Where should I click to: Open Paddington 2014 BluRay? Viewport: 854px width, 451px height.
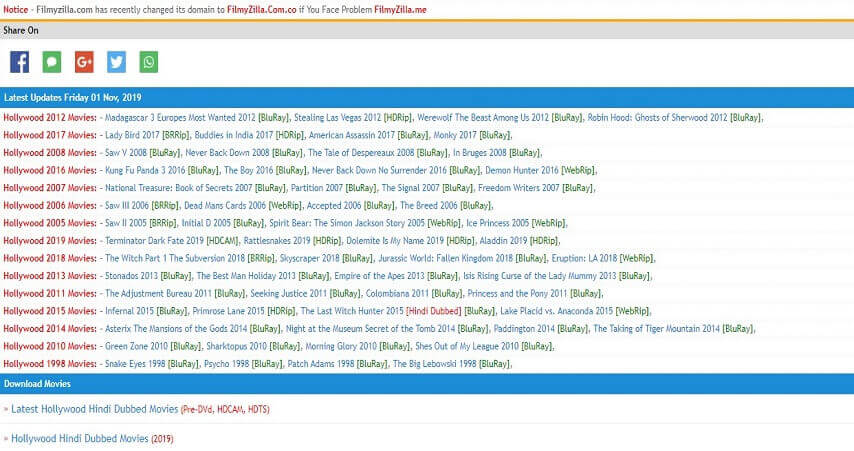[x=541, y=329]
